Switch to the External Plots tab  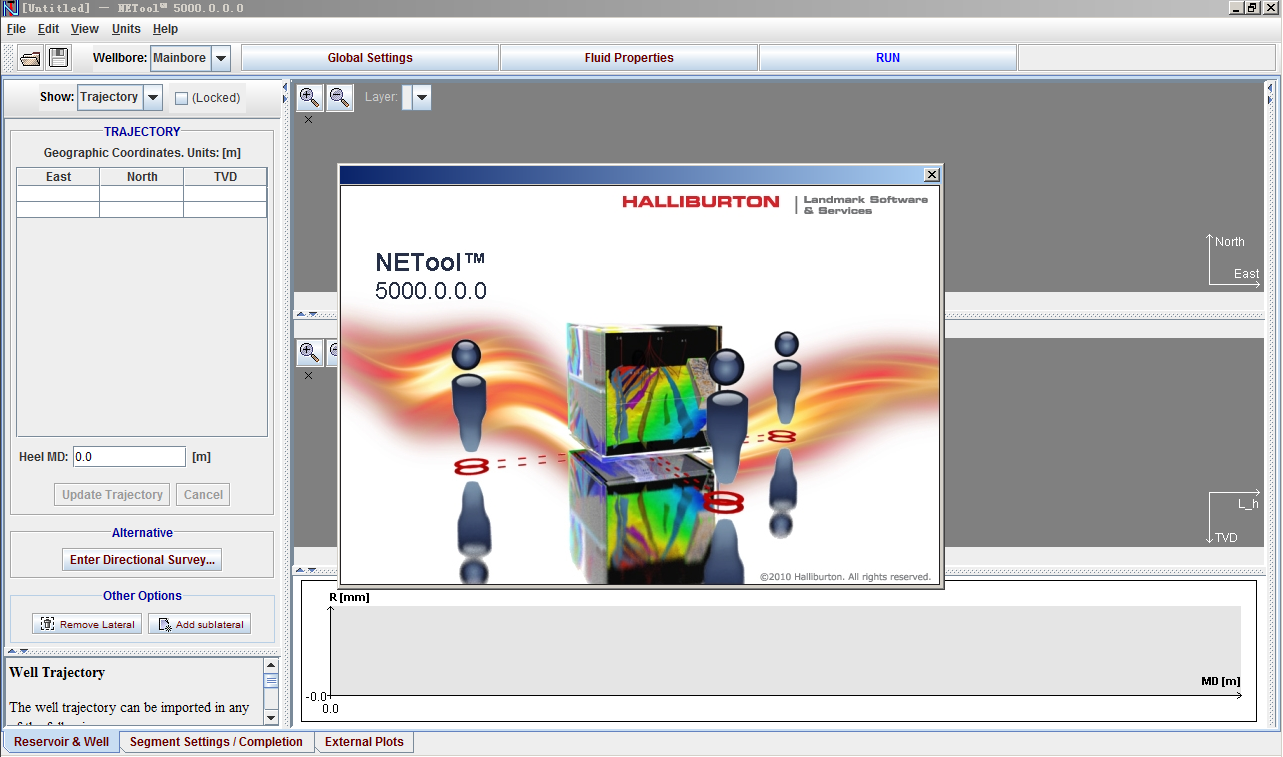tap(364, 742)
